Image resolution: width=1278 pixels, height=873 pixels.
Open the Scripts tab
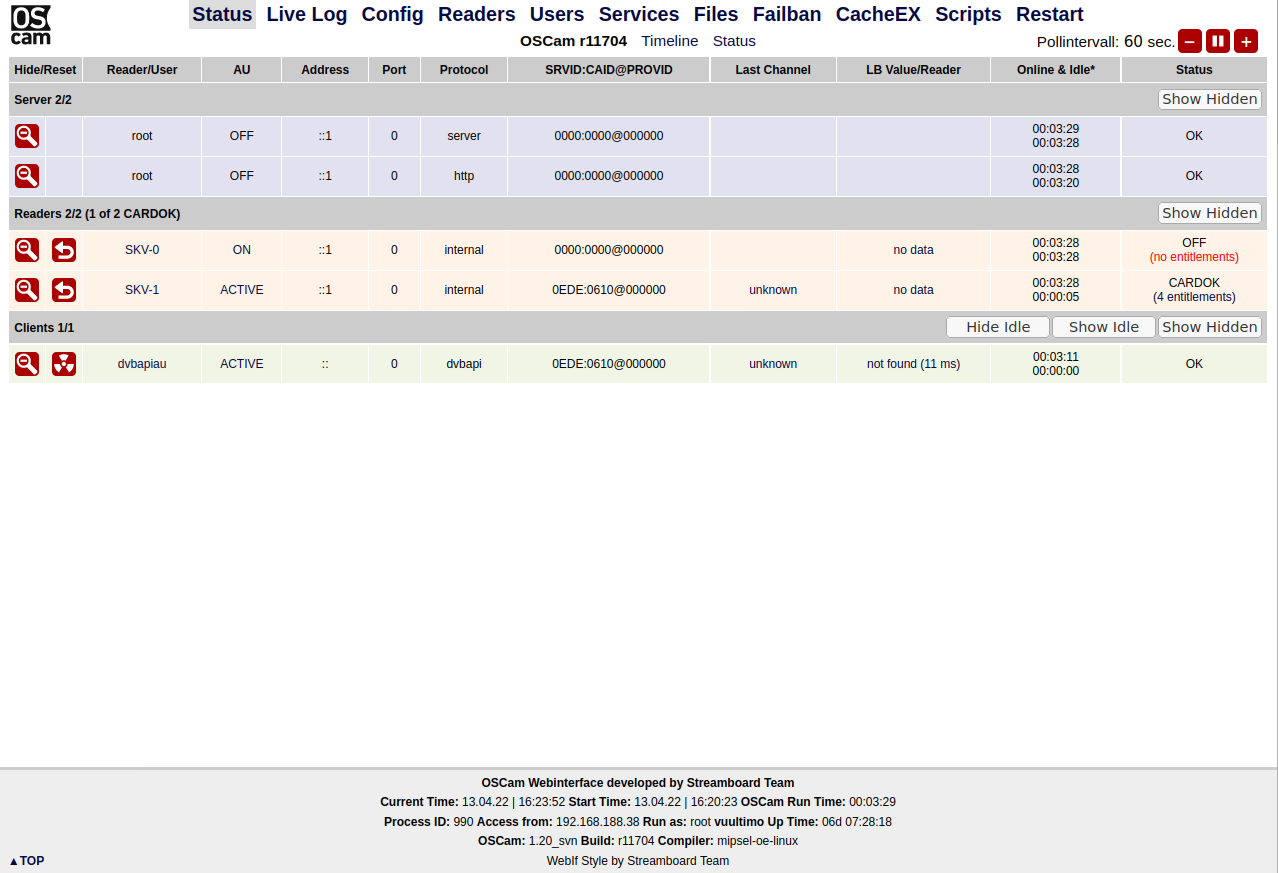(x=968, y=14)
